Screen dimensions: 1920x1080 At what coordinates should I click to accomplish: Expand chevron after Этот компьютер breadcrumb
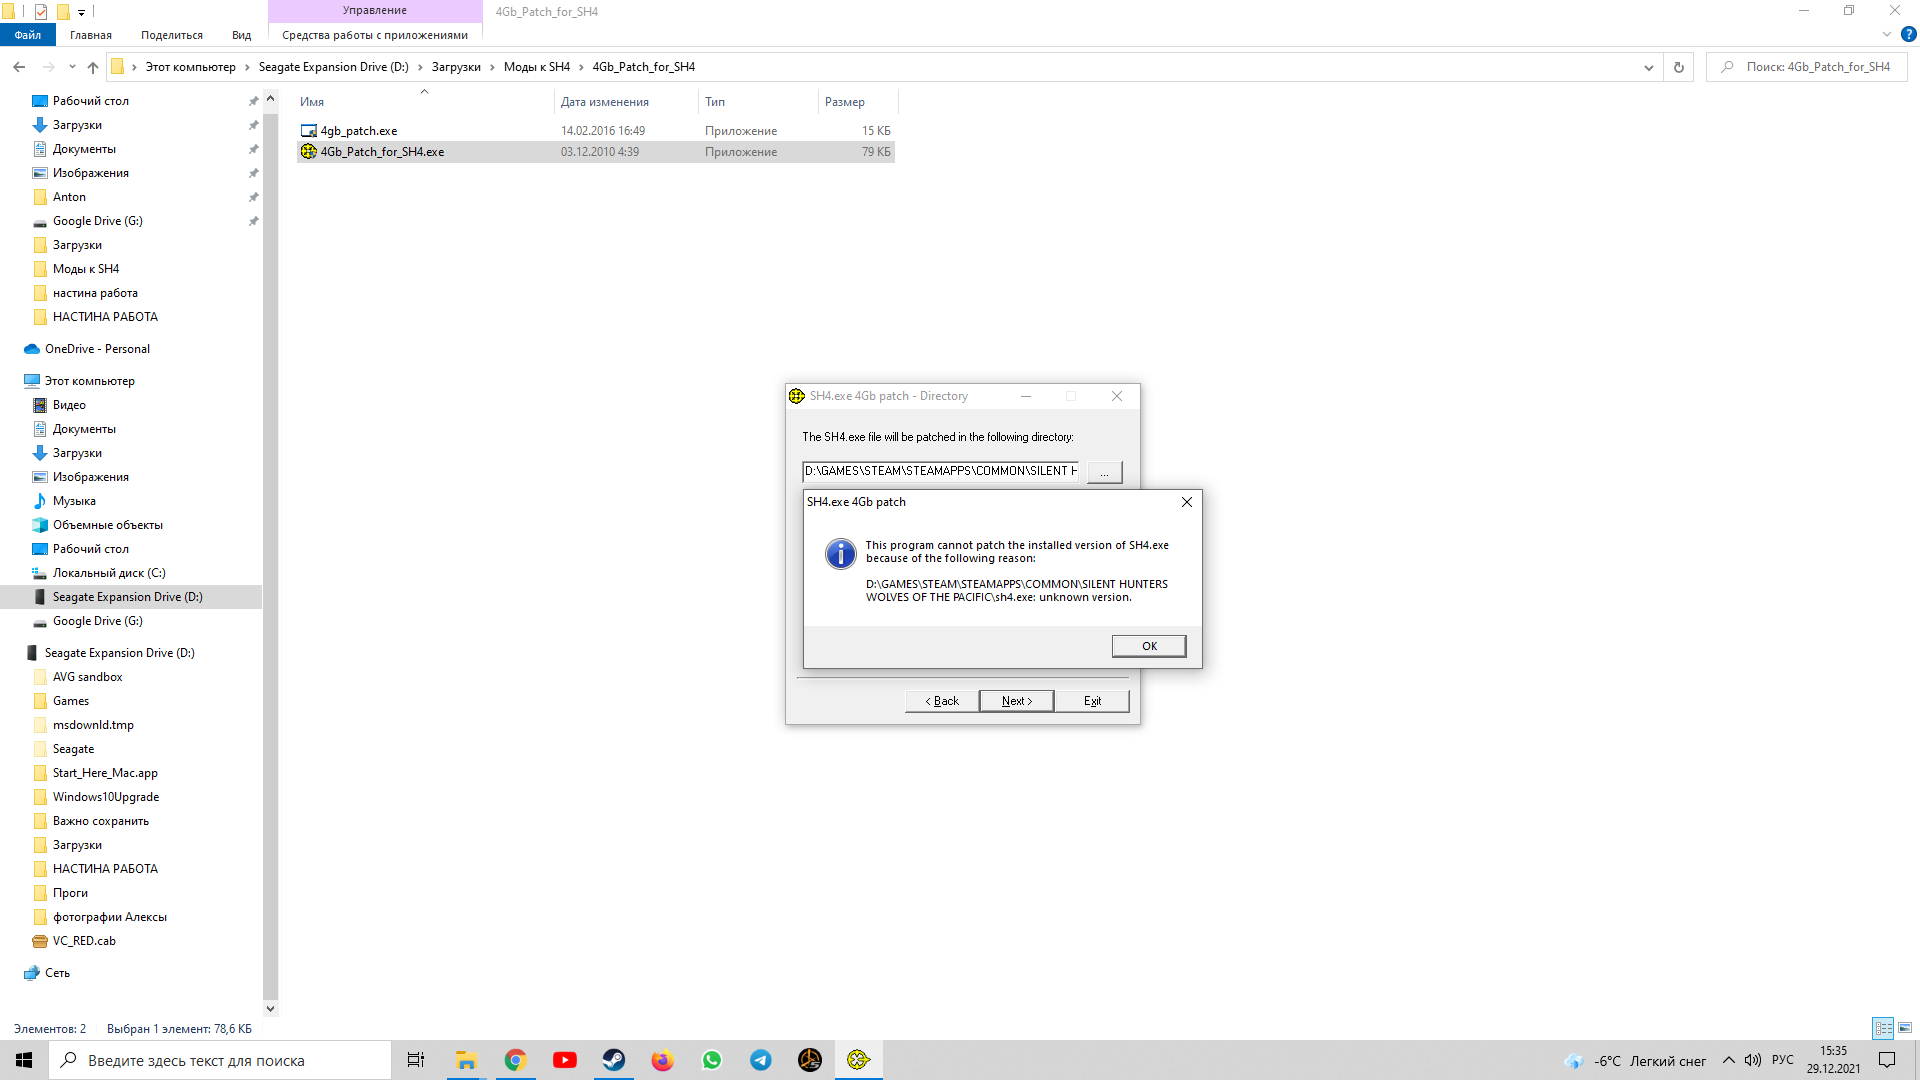pyautogui.click(x=247, y=67)
